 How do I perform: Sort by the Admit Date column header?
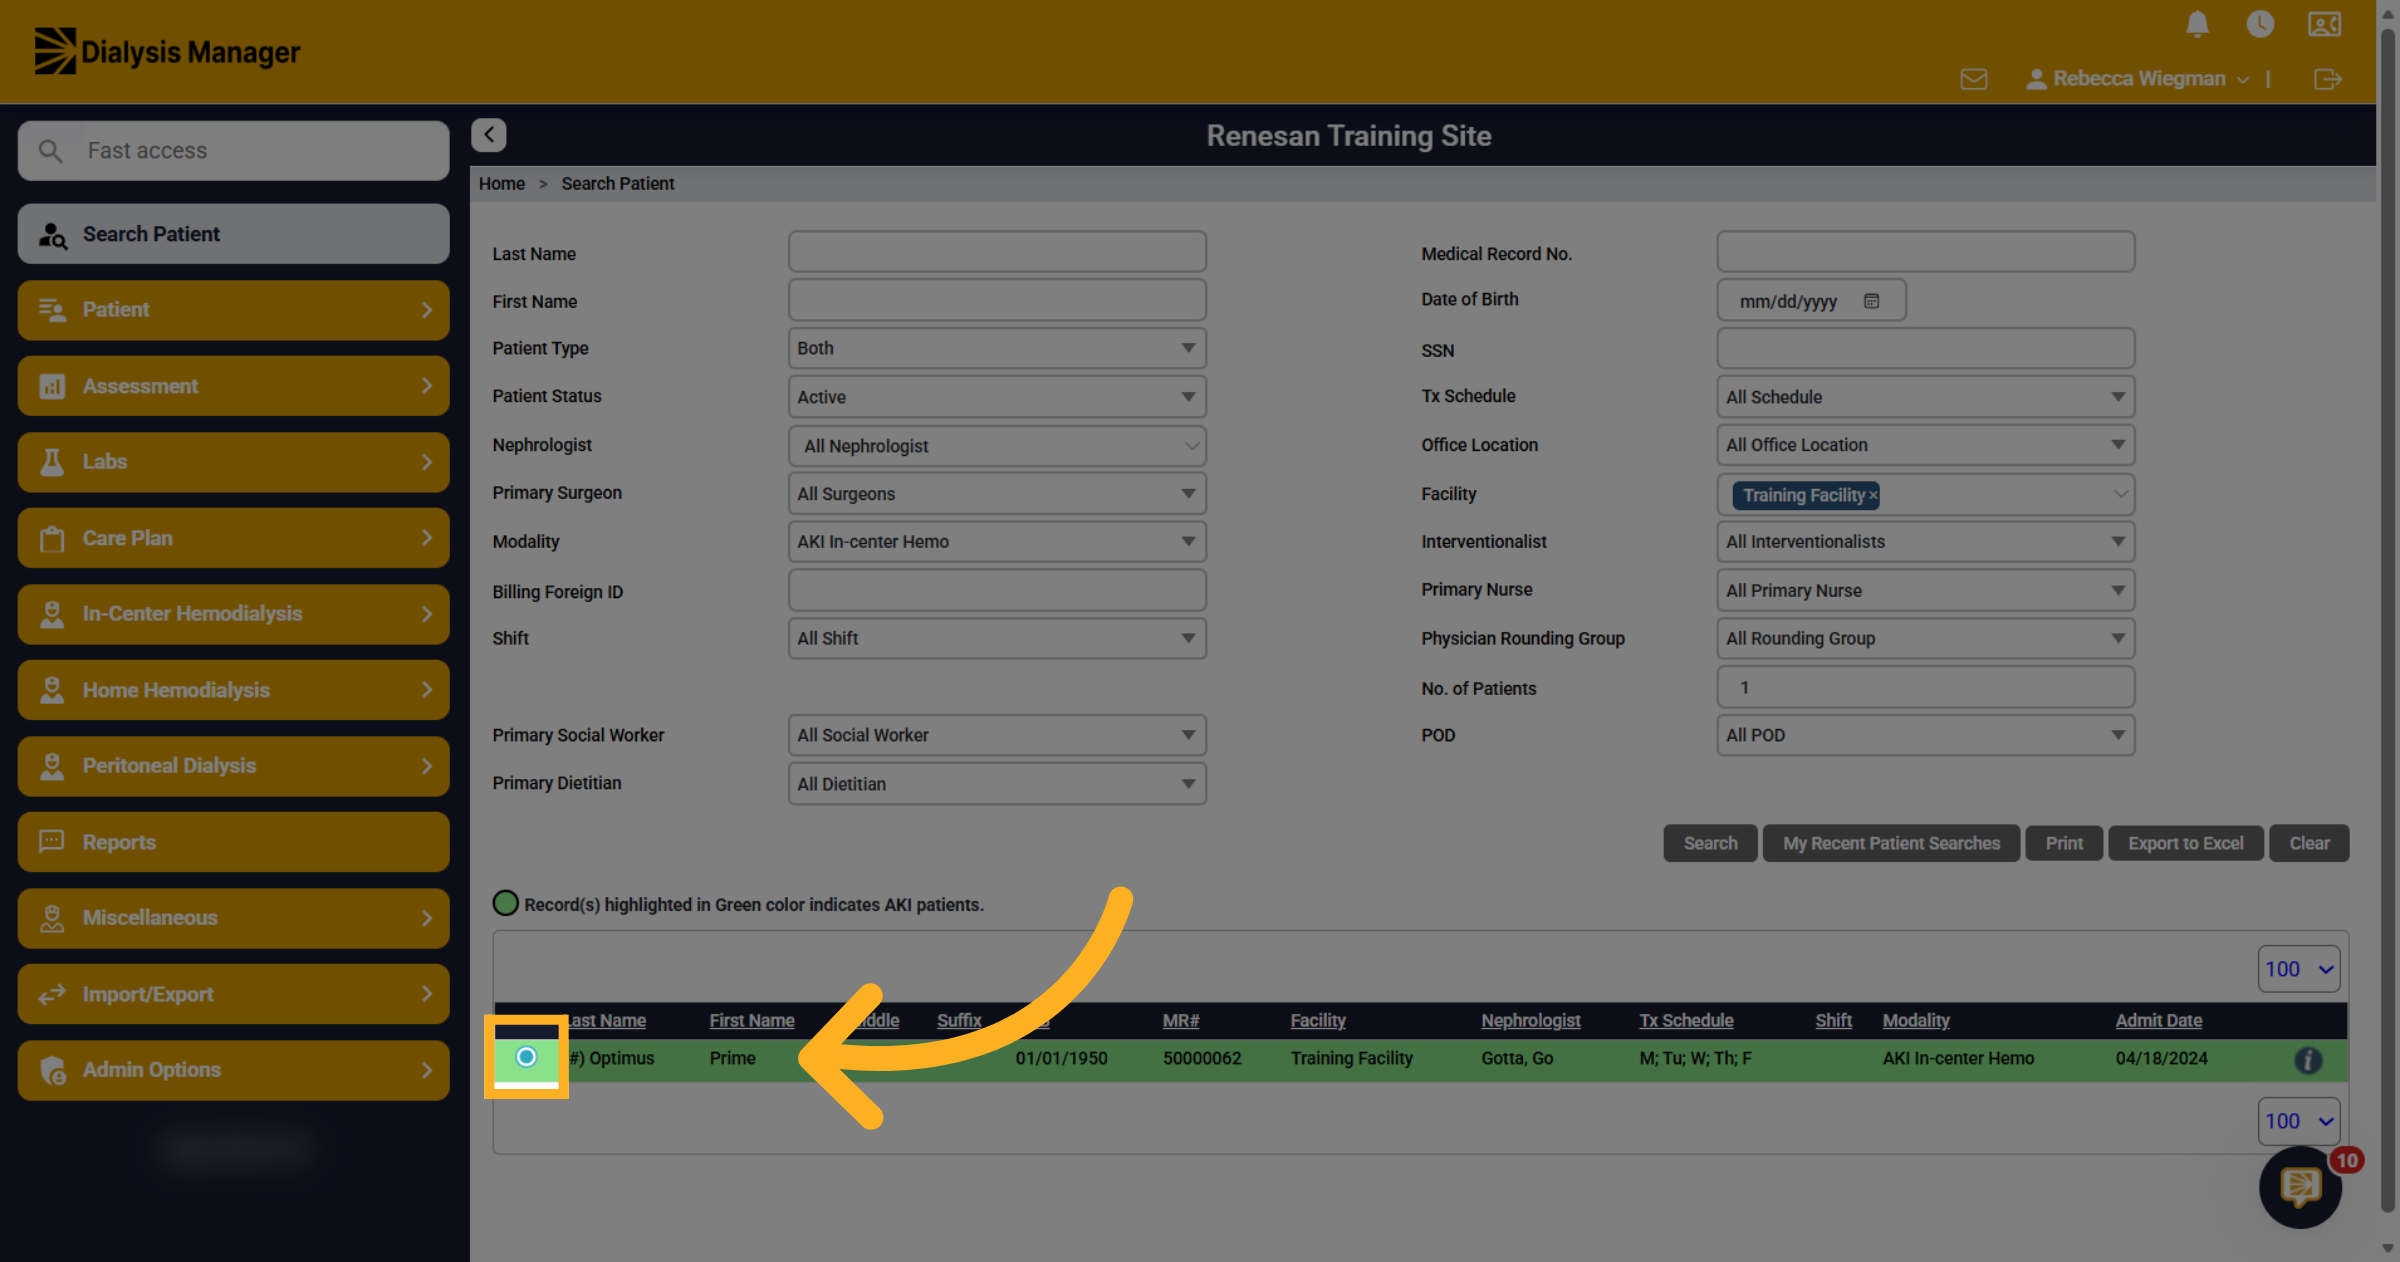[x=2159, y=1020]
